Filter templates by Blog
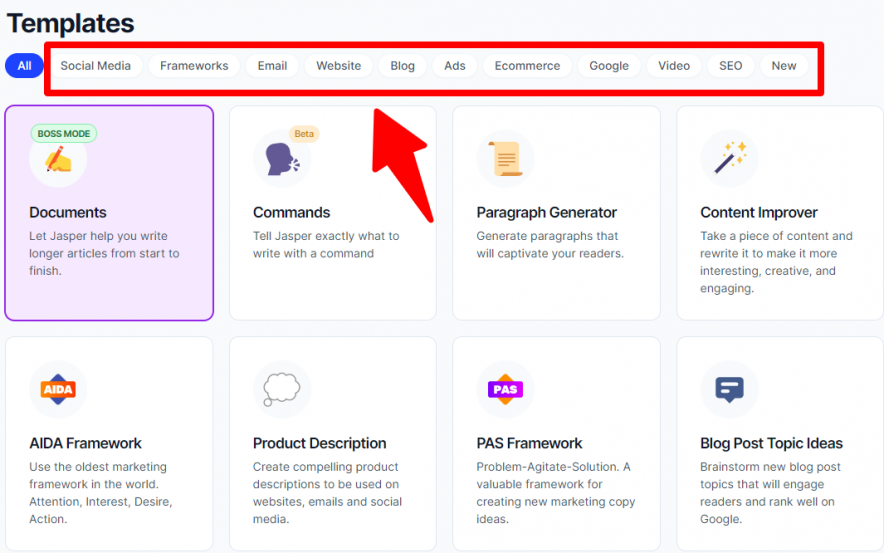Screen dimensions: 884x553 403,66
